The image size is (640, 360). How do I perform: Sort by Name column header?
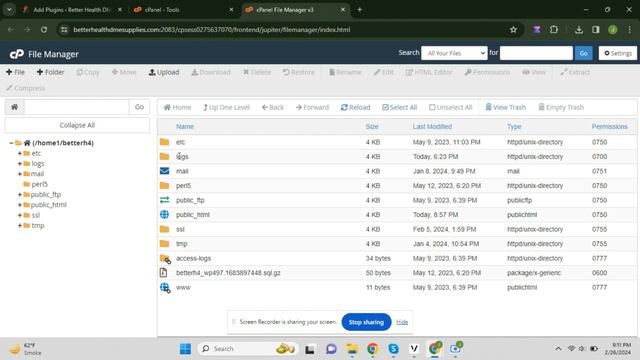pos(185,127)
